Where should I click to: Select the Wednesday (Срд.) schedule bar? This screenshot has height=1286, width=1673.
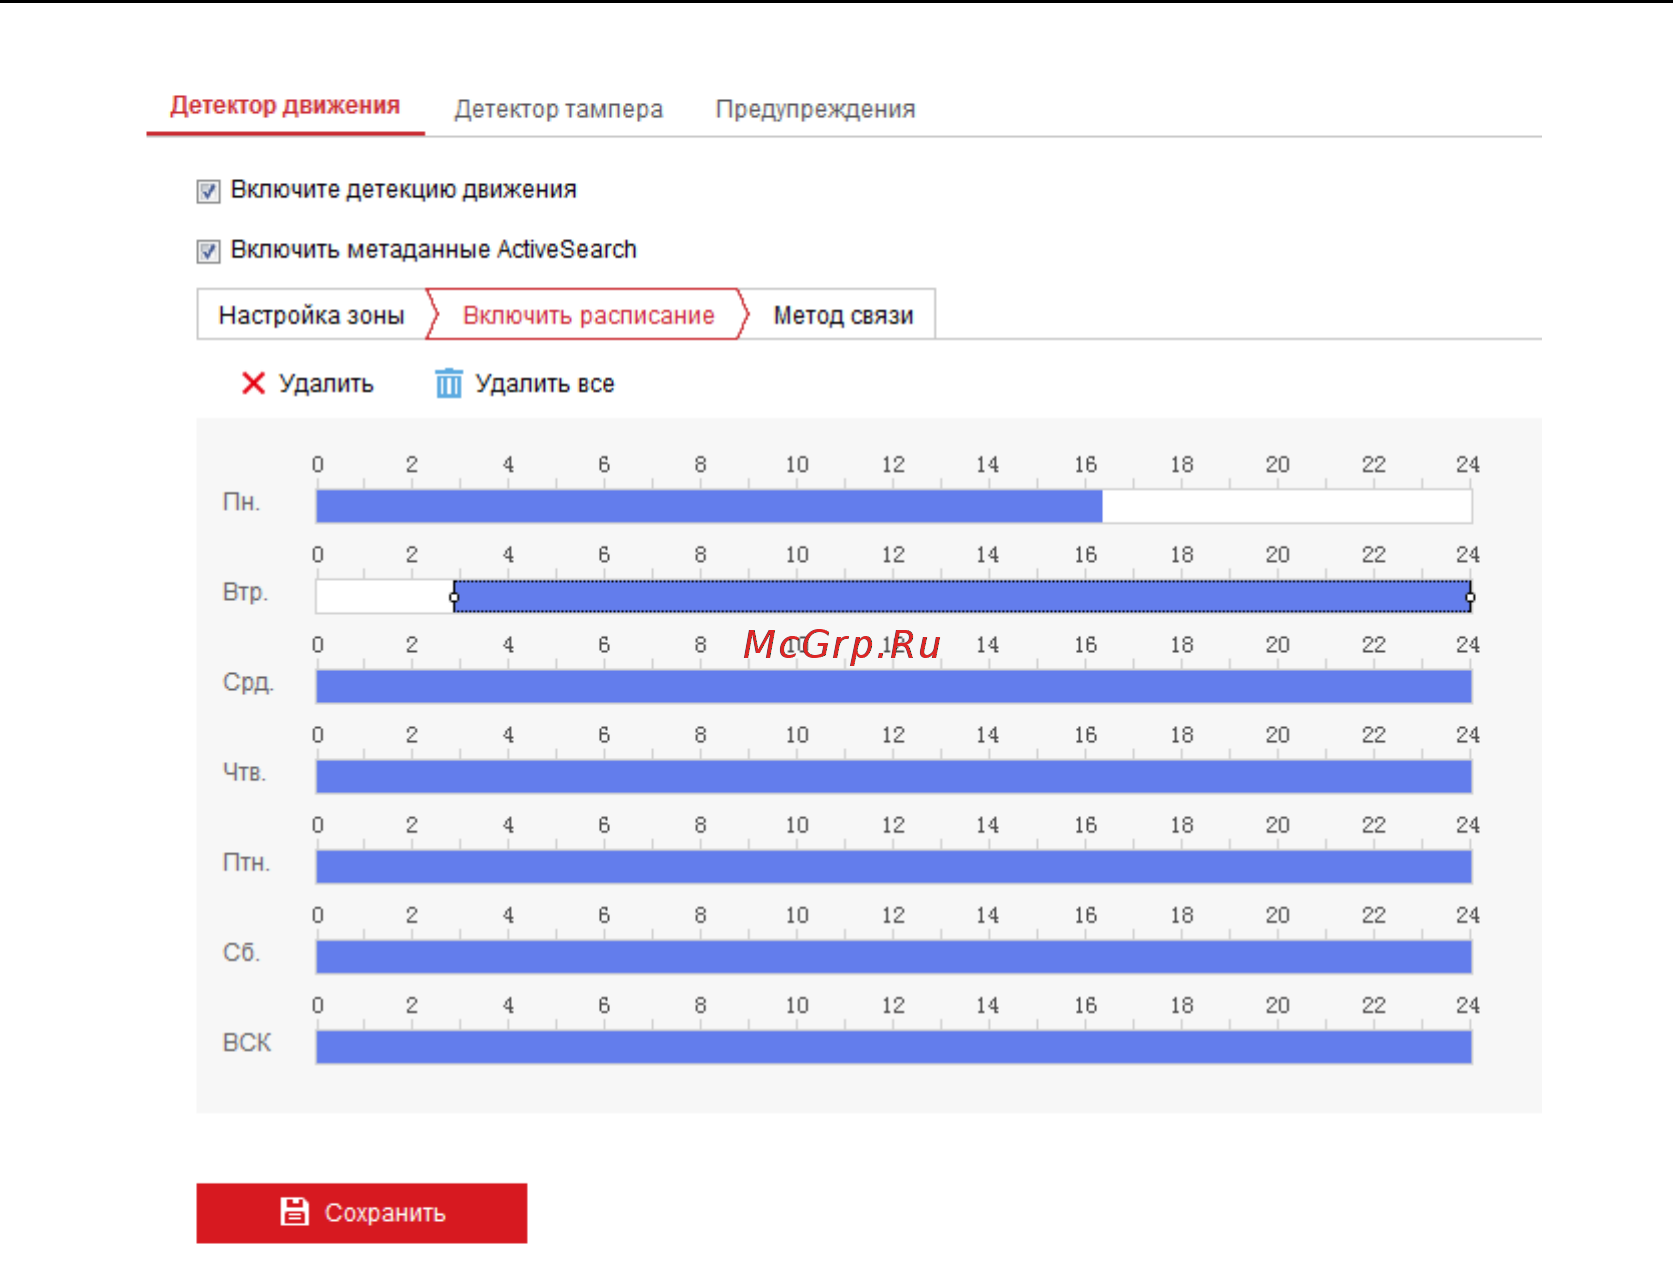point(894,686)
